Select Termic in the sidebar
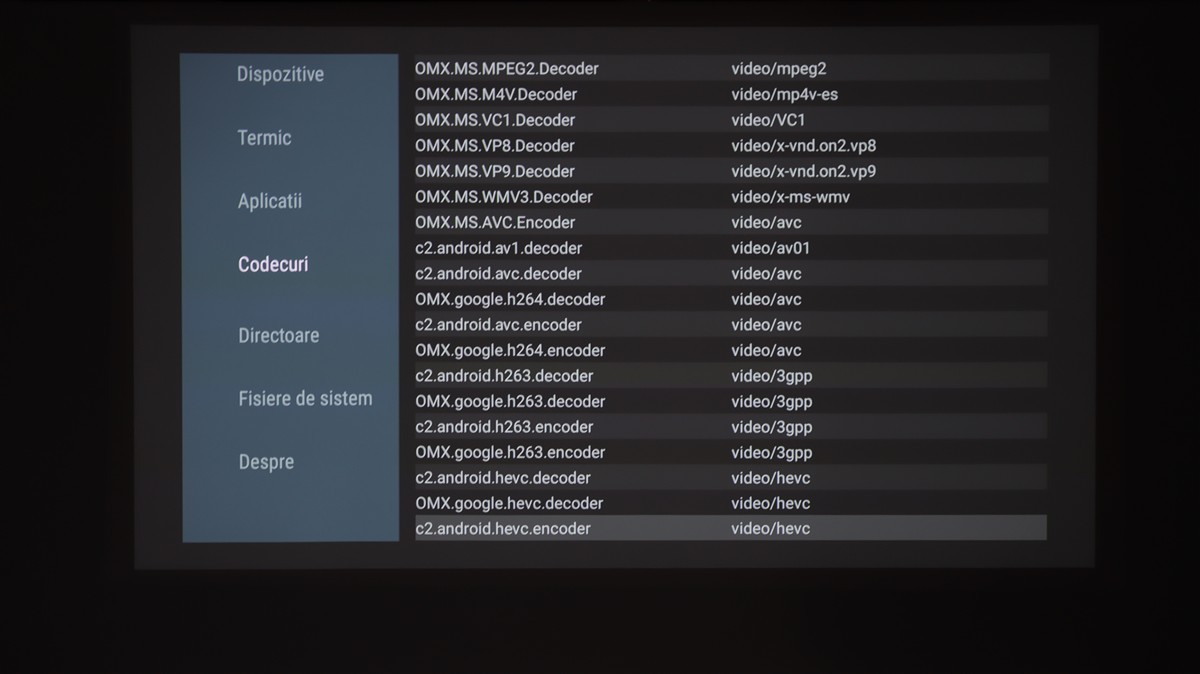Screen dimensions: 1200x674 coord(265,138)
